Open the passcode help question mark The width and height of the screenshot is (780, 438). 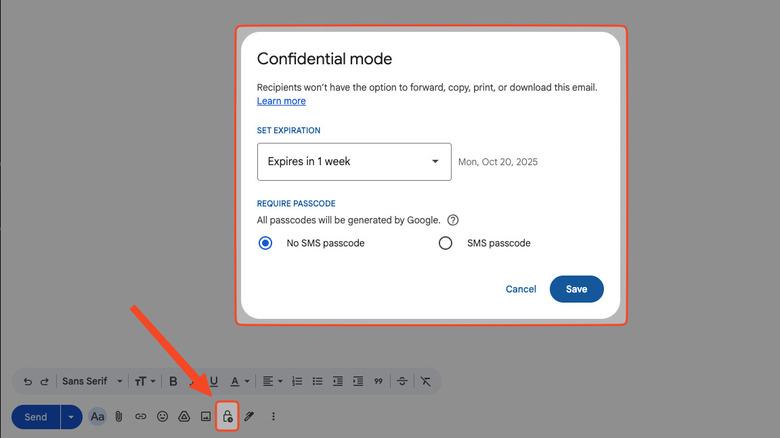click(453, 220)
